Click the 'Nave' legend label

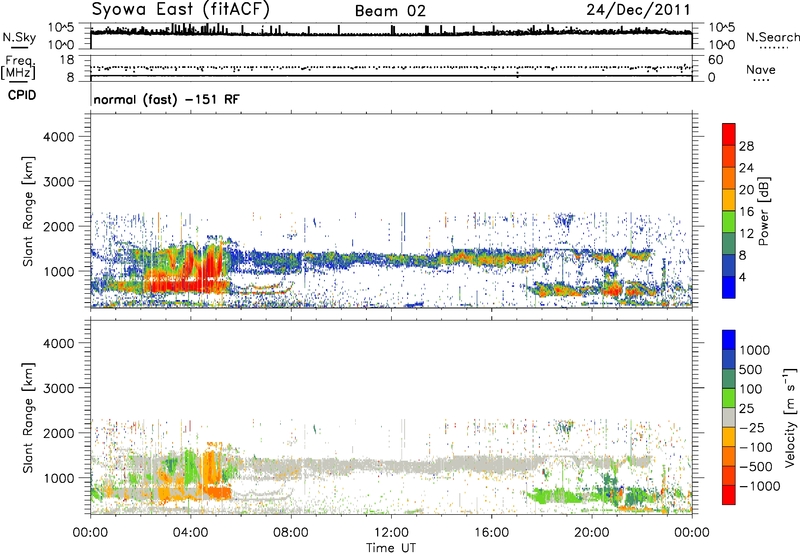pos(761,70)
